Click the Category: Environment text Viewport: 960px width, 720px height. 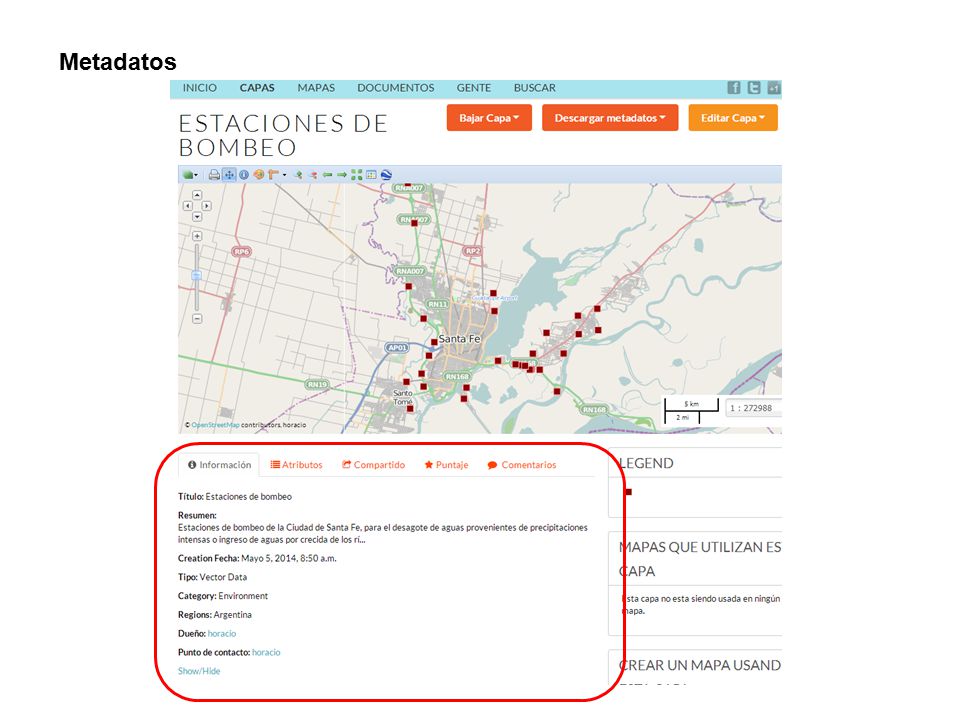coord(223,596)
